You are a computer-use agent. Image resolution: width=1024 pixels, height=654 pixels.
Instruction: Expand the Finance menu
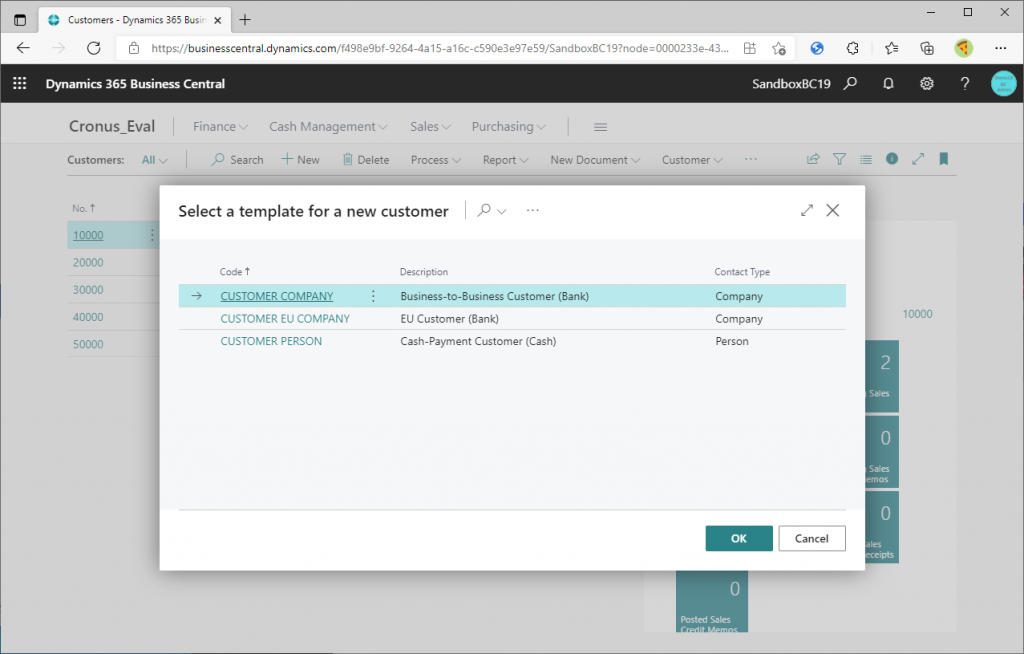point(220,127)
